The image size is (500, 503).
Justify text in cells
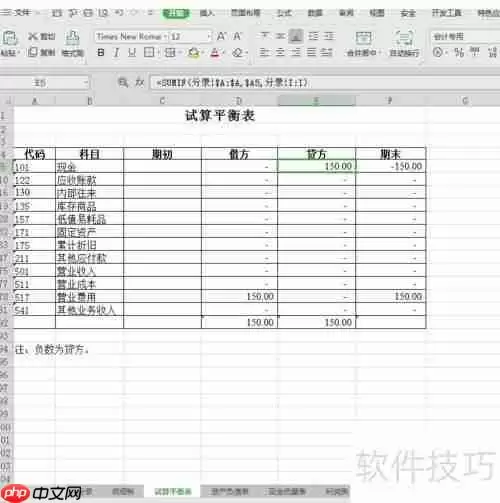pos(312,52)
